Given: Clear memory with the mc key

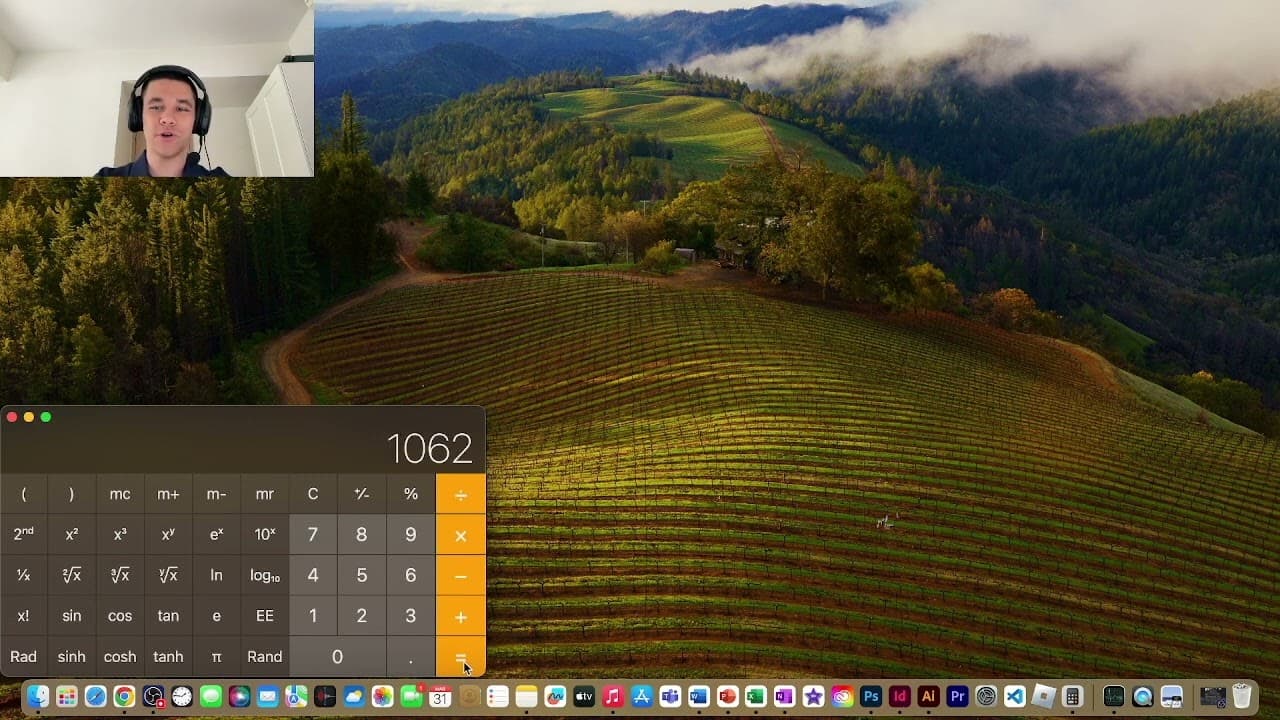Looking at the screenshot, I should click(120, 494).
